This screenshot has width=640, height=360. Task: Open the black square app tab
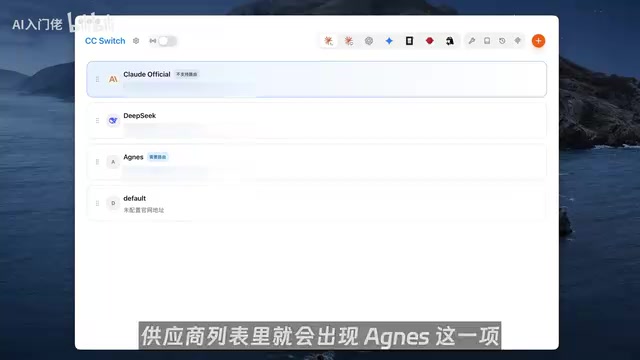coord(409,41)
